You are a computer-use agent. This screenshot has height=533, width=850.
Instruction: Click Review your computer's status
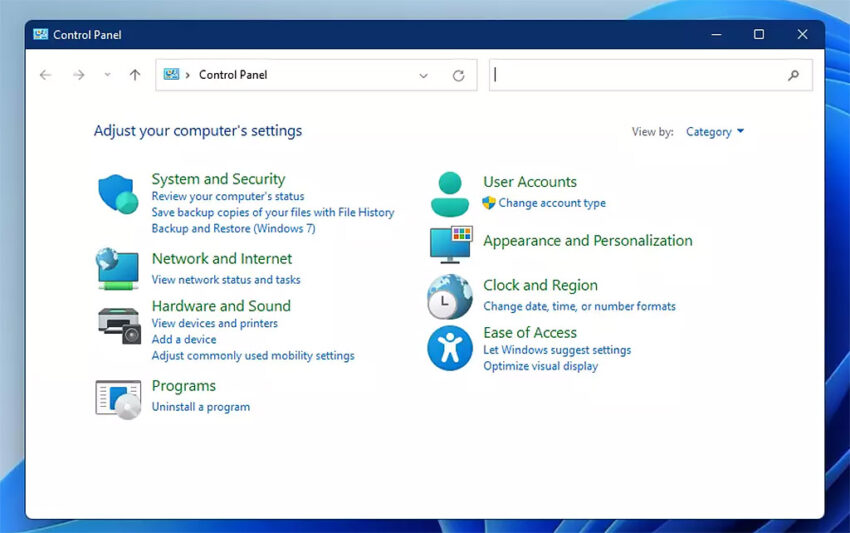pos(228,196)
